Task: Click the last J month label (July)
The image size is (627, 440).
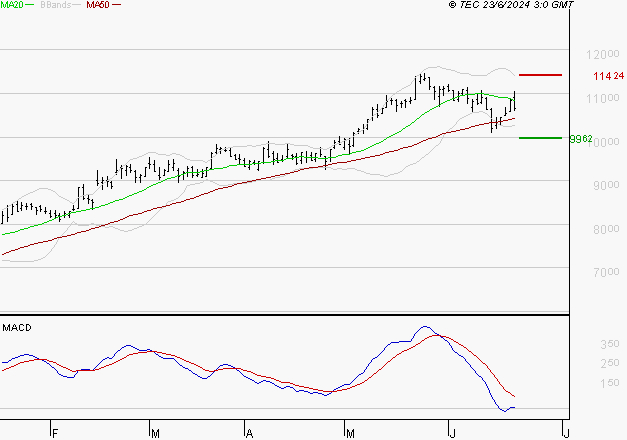Action: tap(565, 434)
